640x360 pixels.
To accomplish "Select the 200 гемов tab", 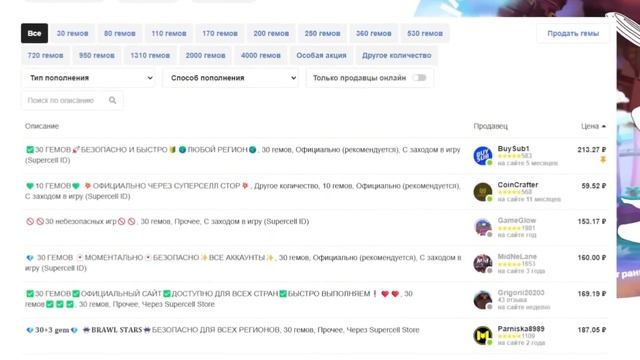I will point(271,33).
